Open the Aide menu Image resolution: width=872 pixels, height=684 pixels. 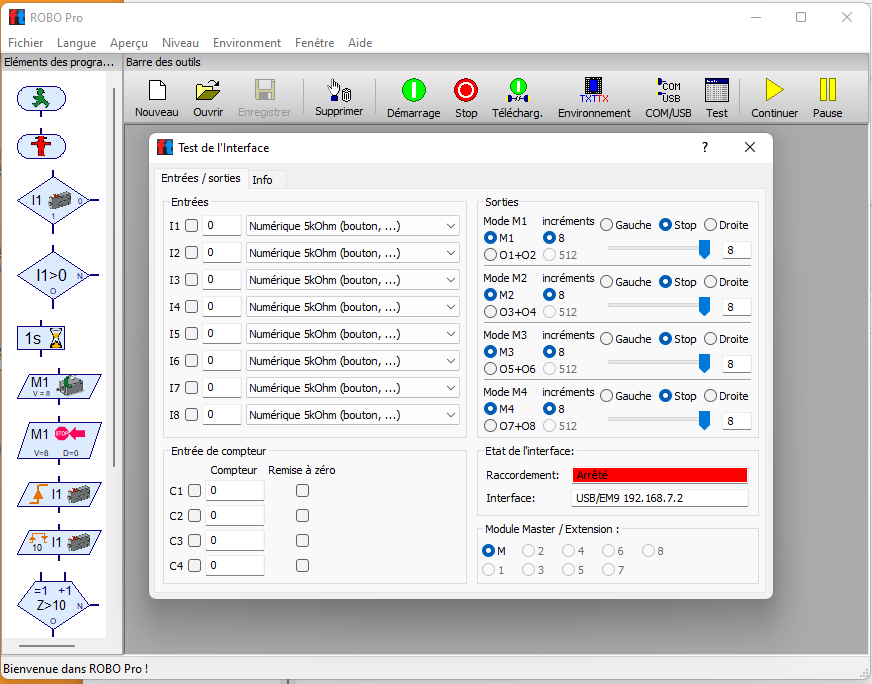coord(360,43)
